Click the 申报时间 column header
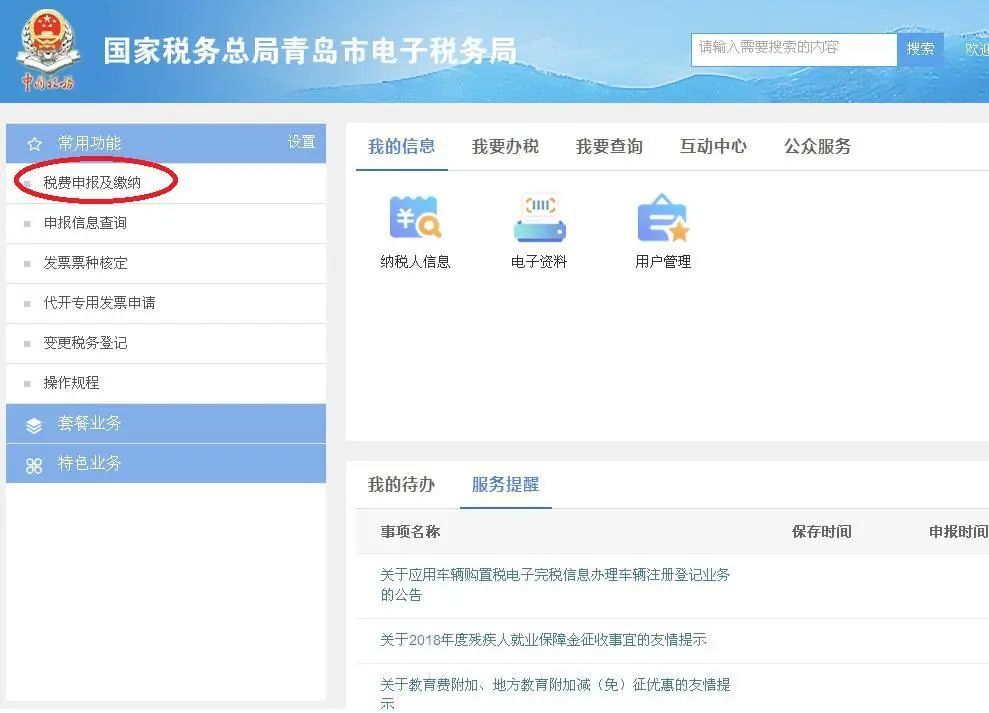 point(958,532)
